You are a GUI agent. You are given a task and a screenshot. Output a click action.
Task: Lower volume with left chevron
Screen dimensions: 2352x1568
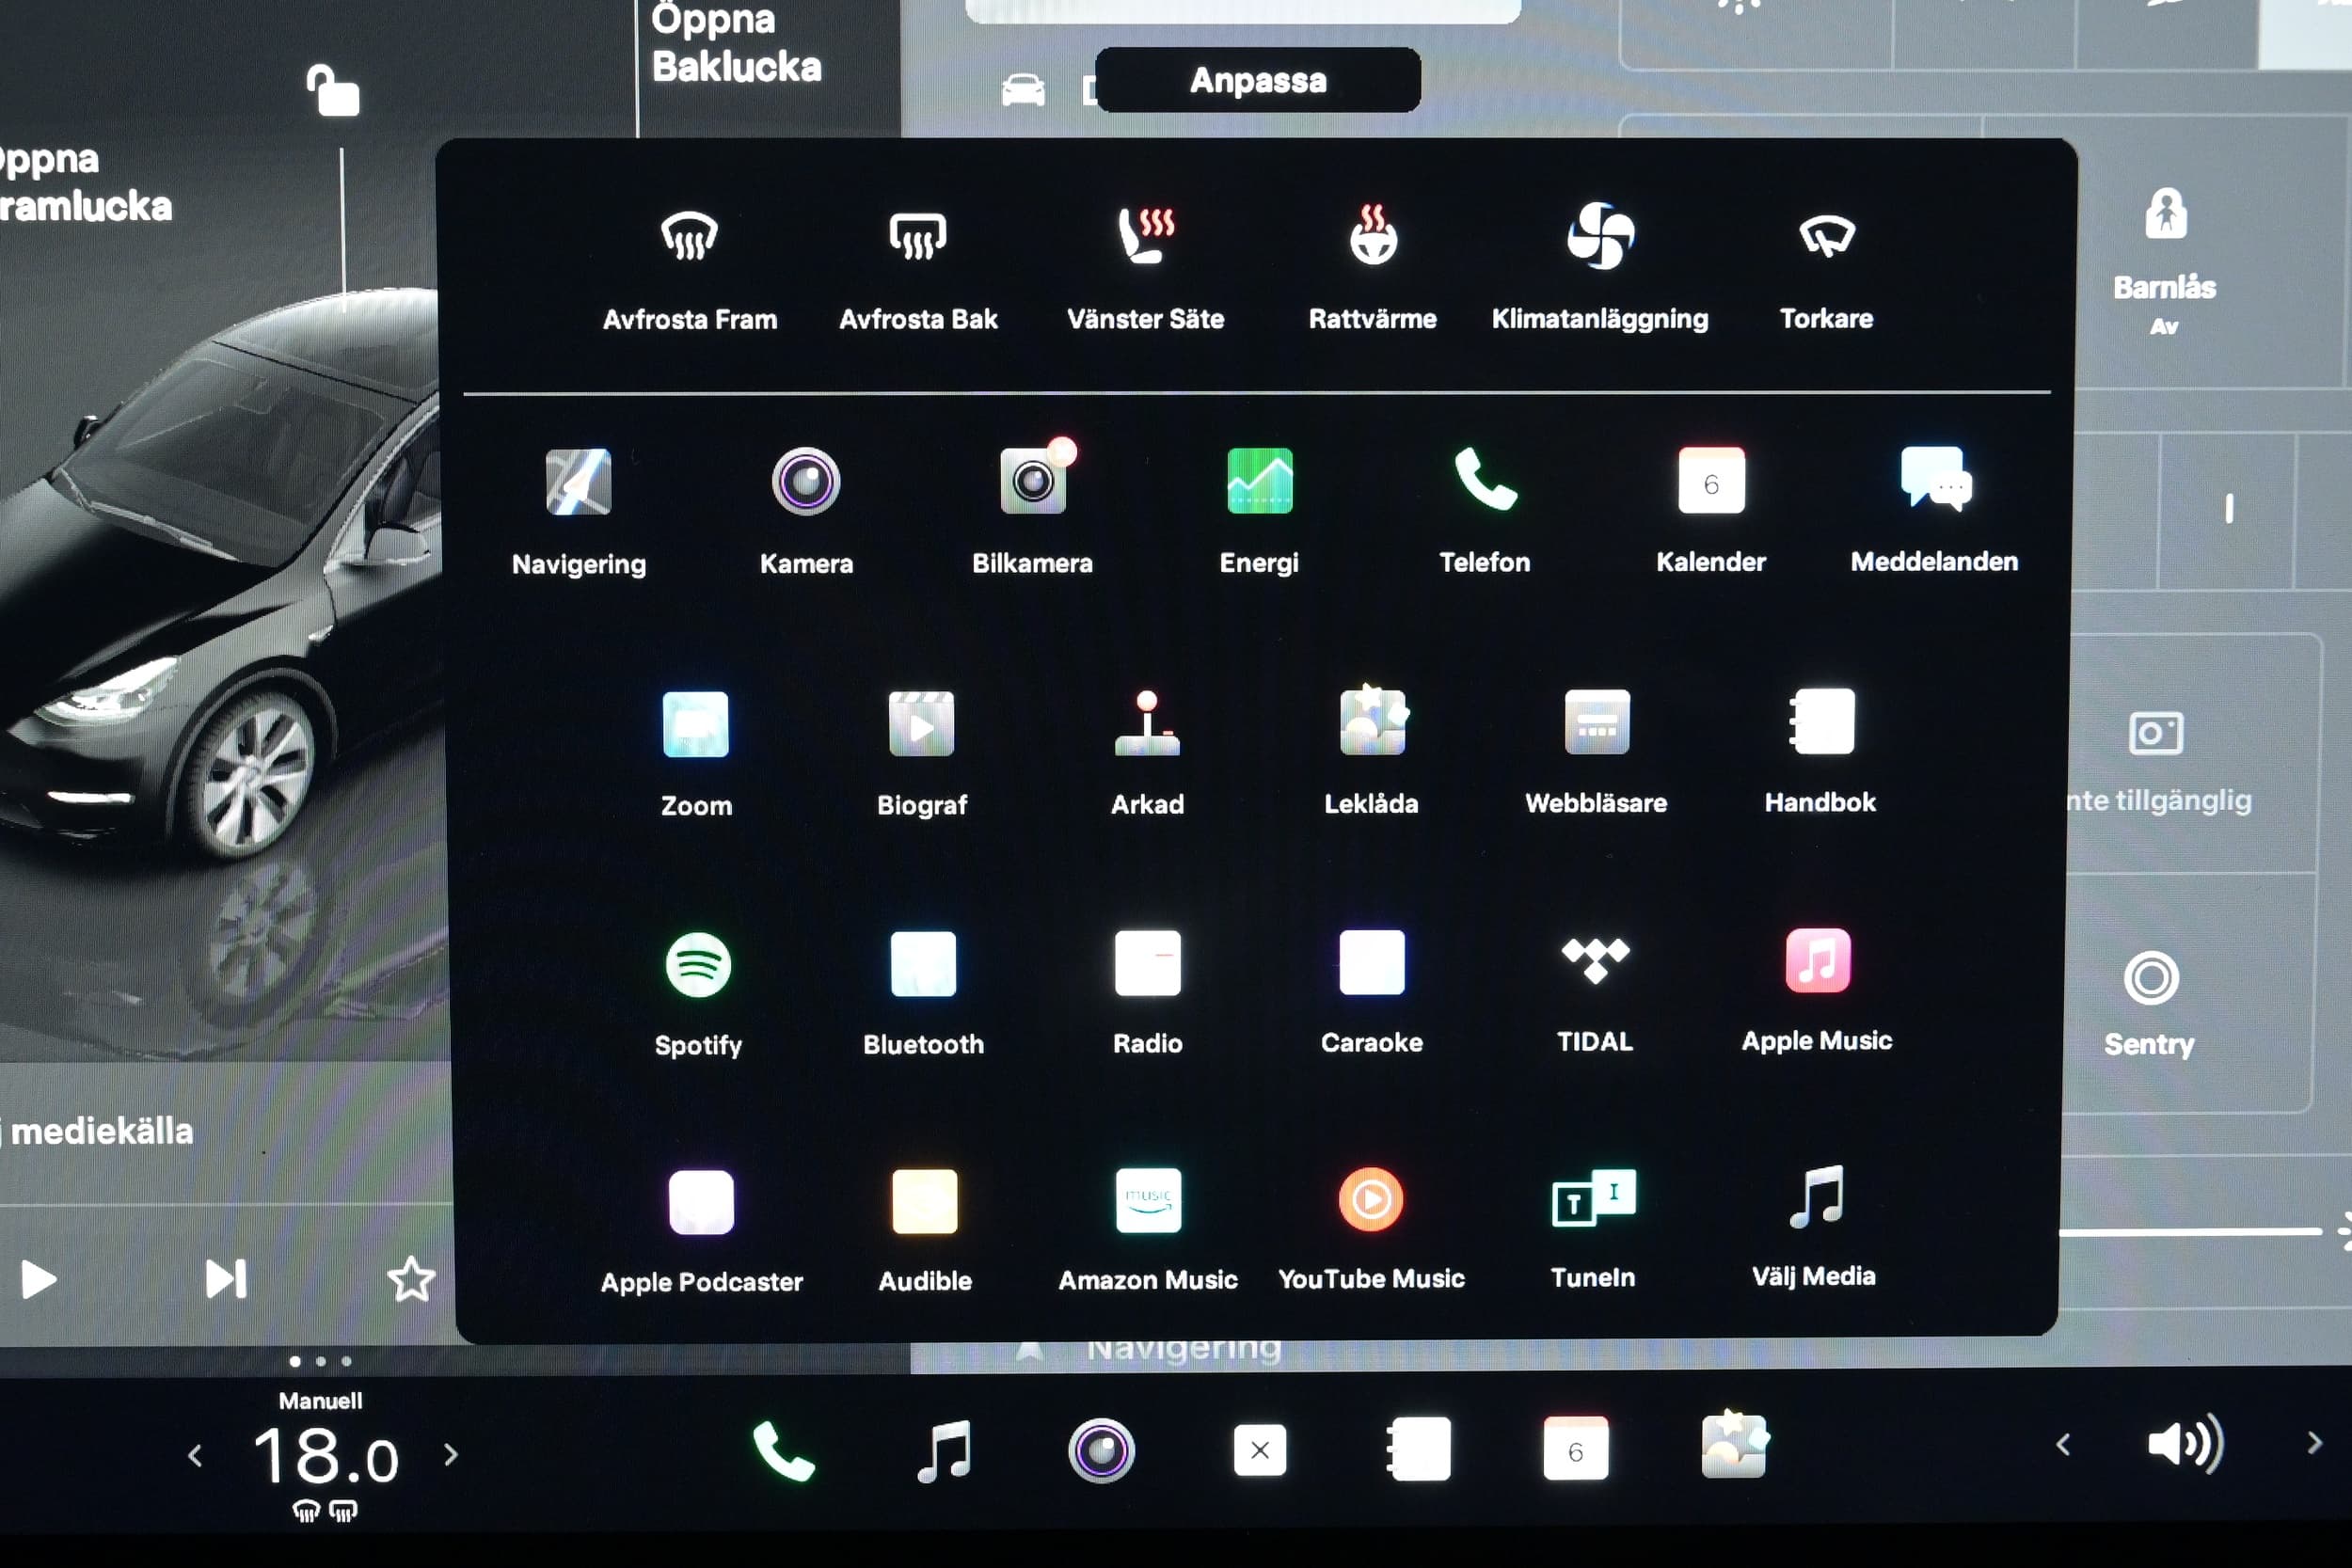pos(2063,1444)
